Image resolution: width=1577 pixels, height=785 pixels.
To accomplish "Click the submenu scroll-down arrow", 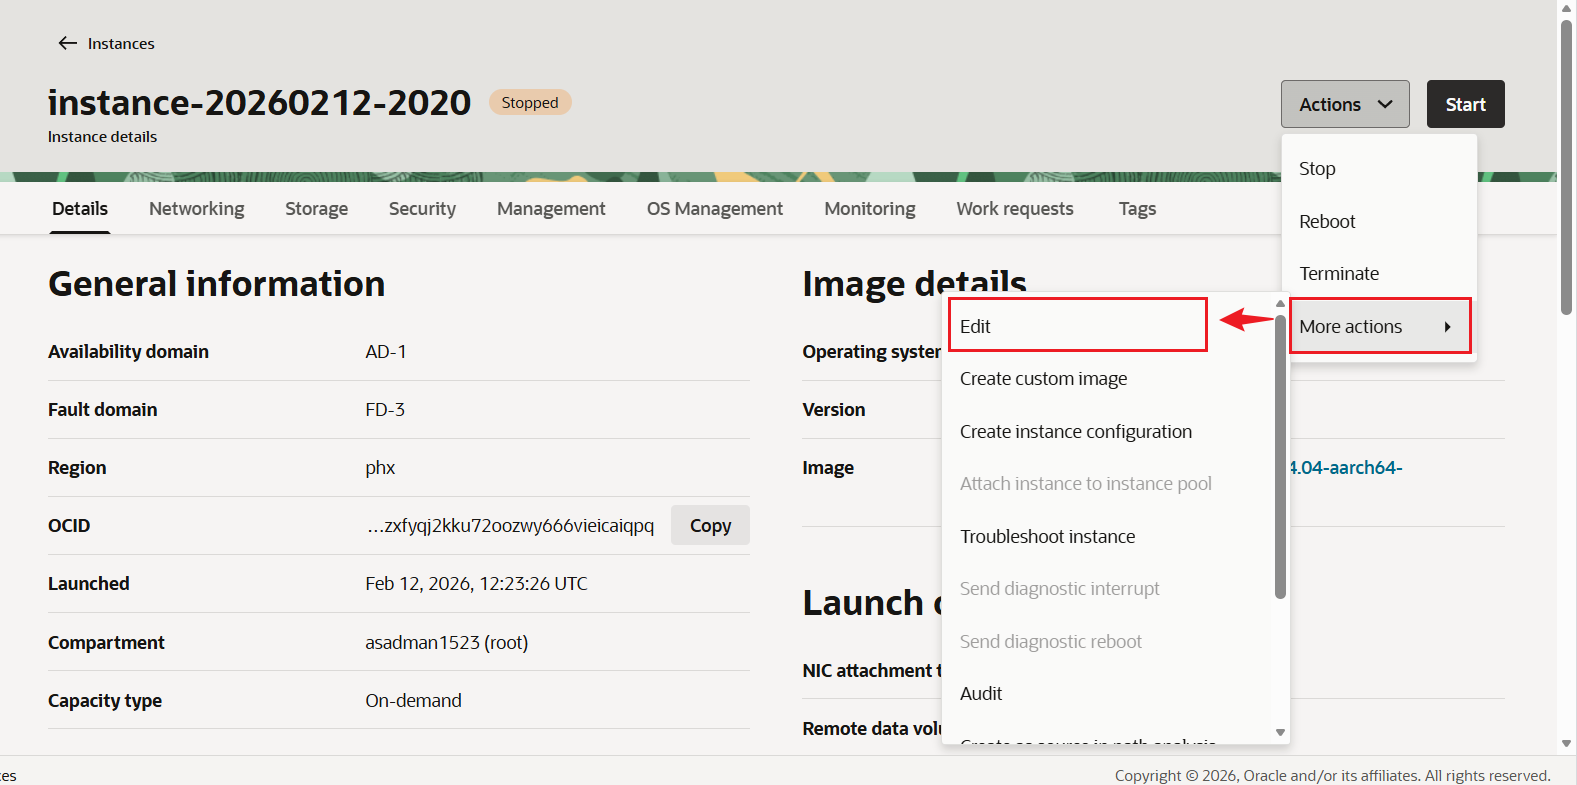I will click(1280, 733).
